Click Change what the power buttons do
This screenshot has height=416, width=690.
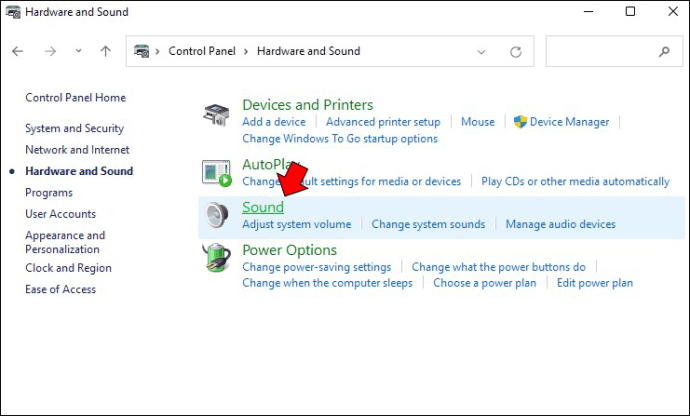pyautogui.click(x=499, y=267)
